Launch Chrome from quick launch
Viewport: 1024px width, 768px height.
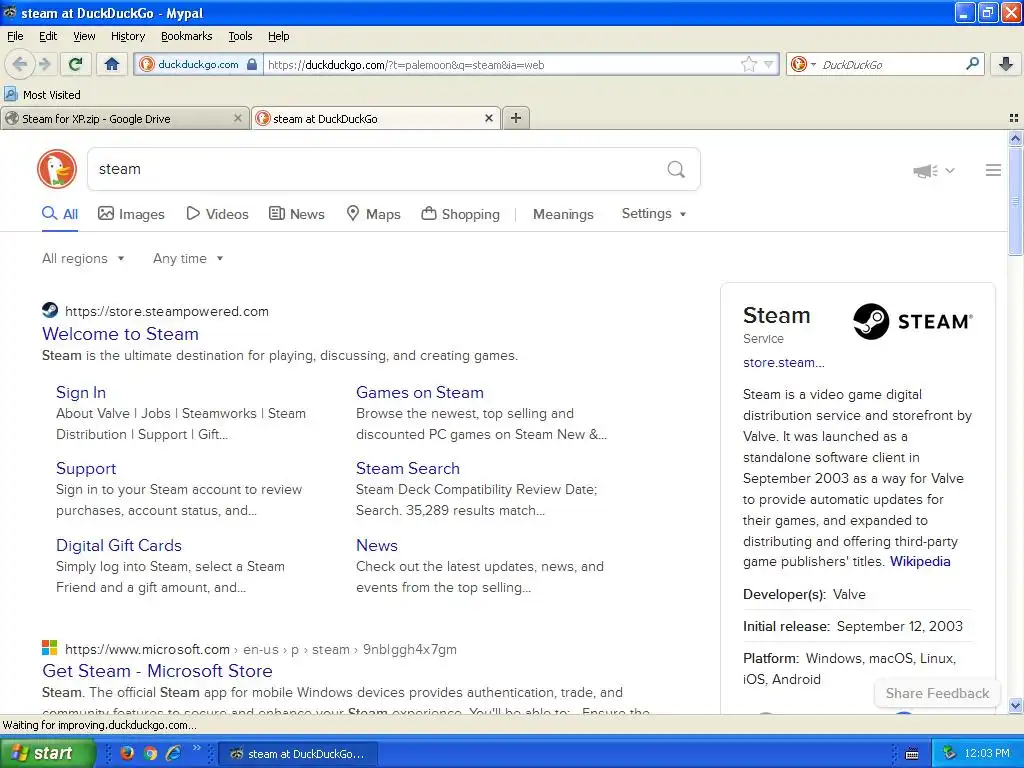coord(150,753)
